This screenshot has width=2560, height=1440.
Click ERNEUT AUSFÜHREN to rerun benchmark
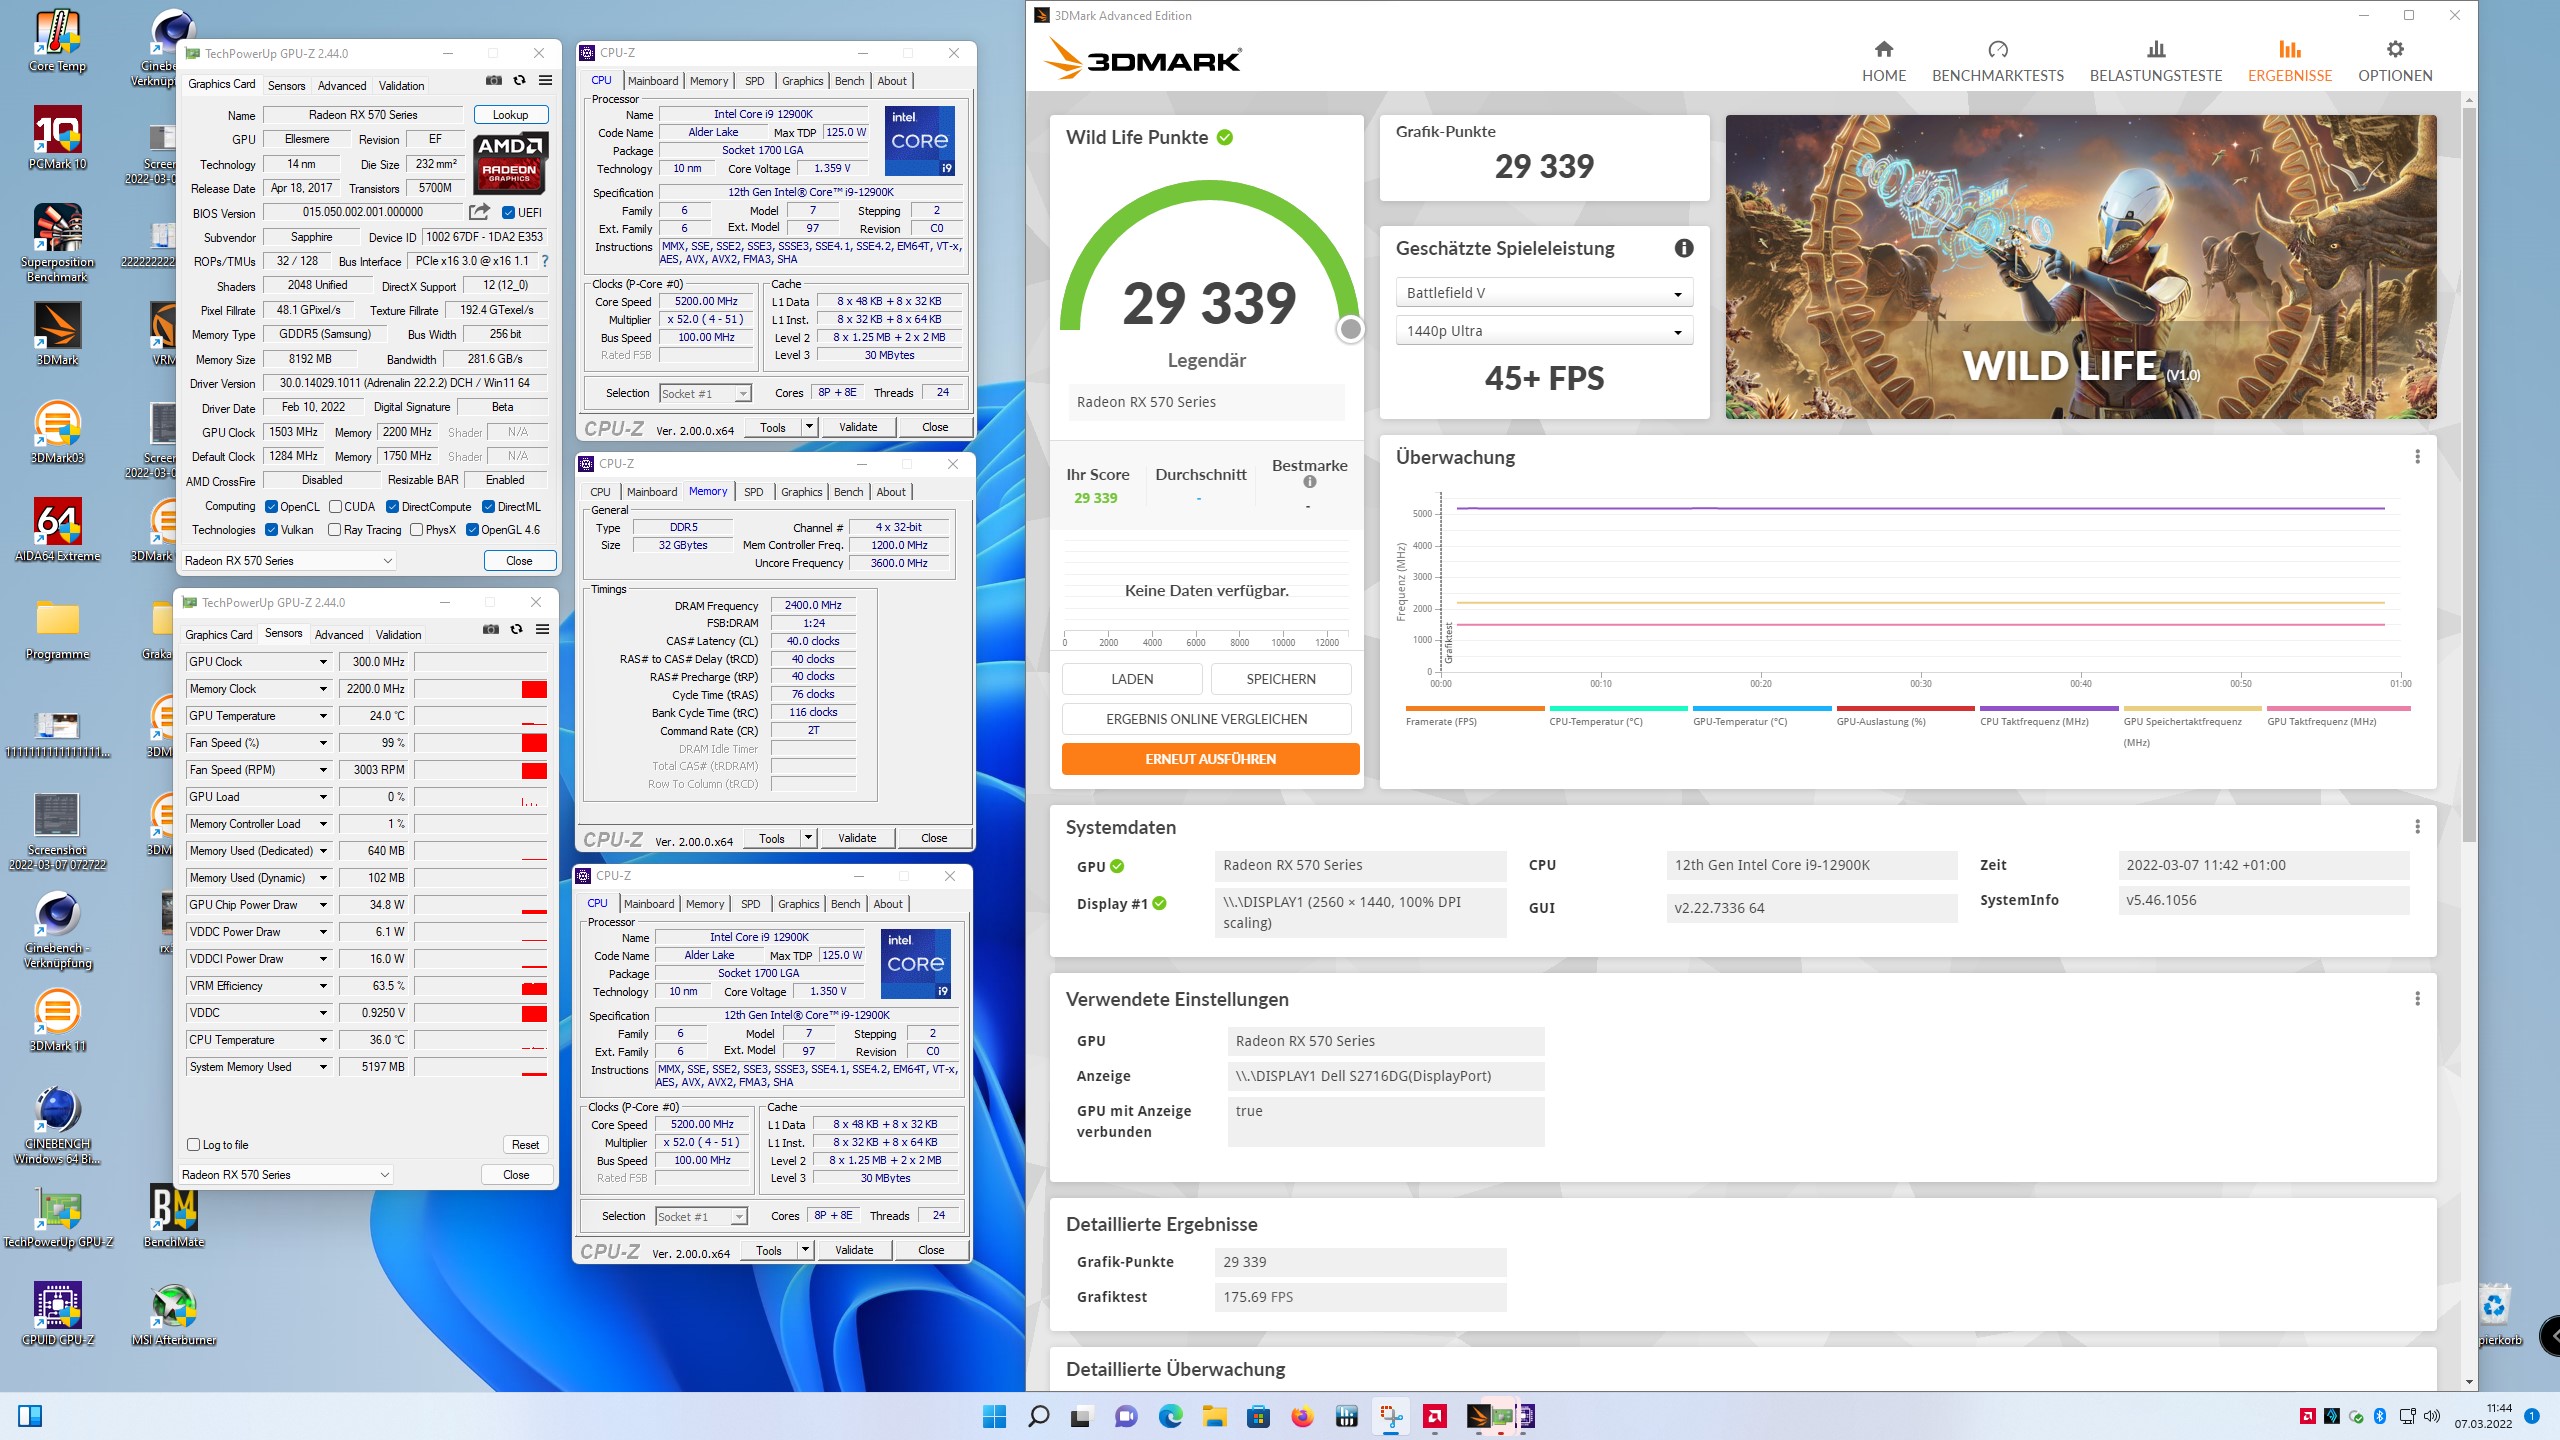(1210, 759)
